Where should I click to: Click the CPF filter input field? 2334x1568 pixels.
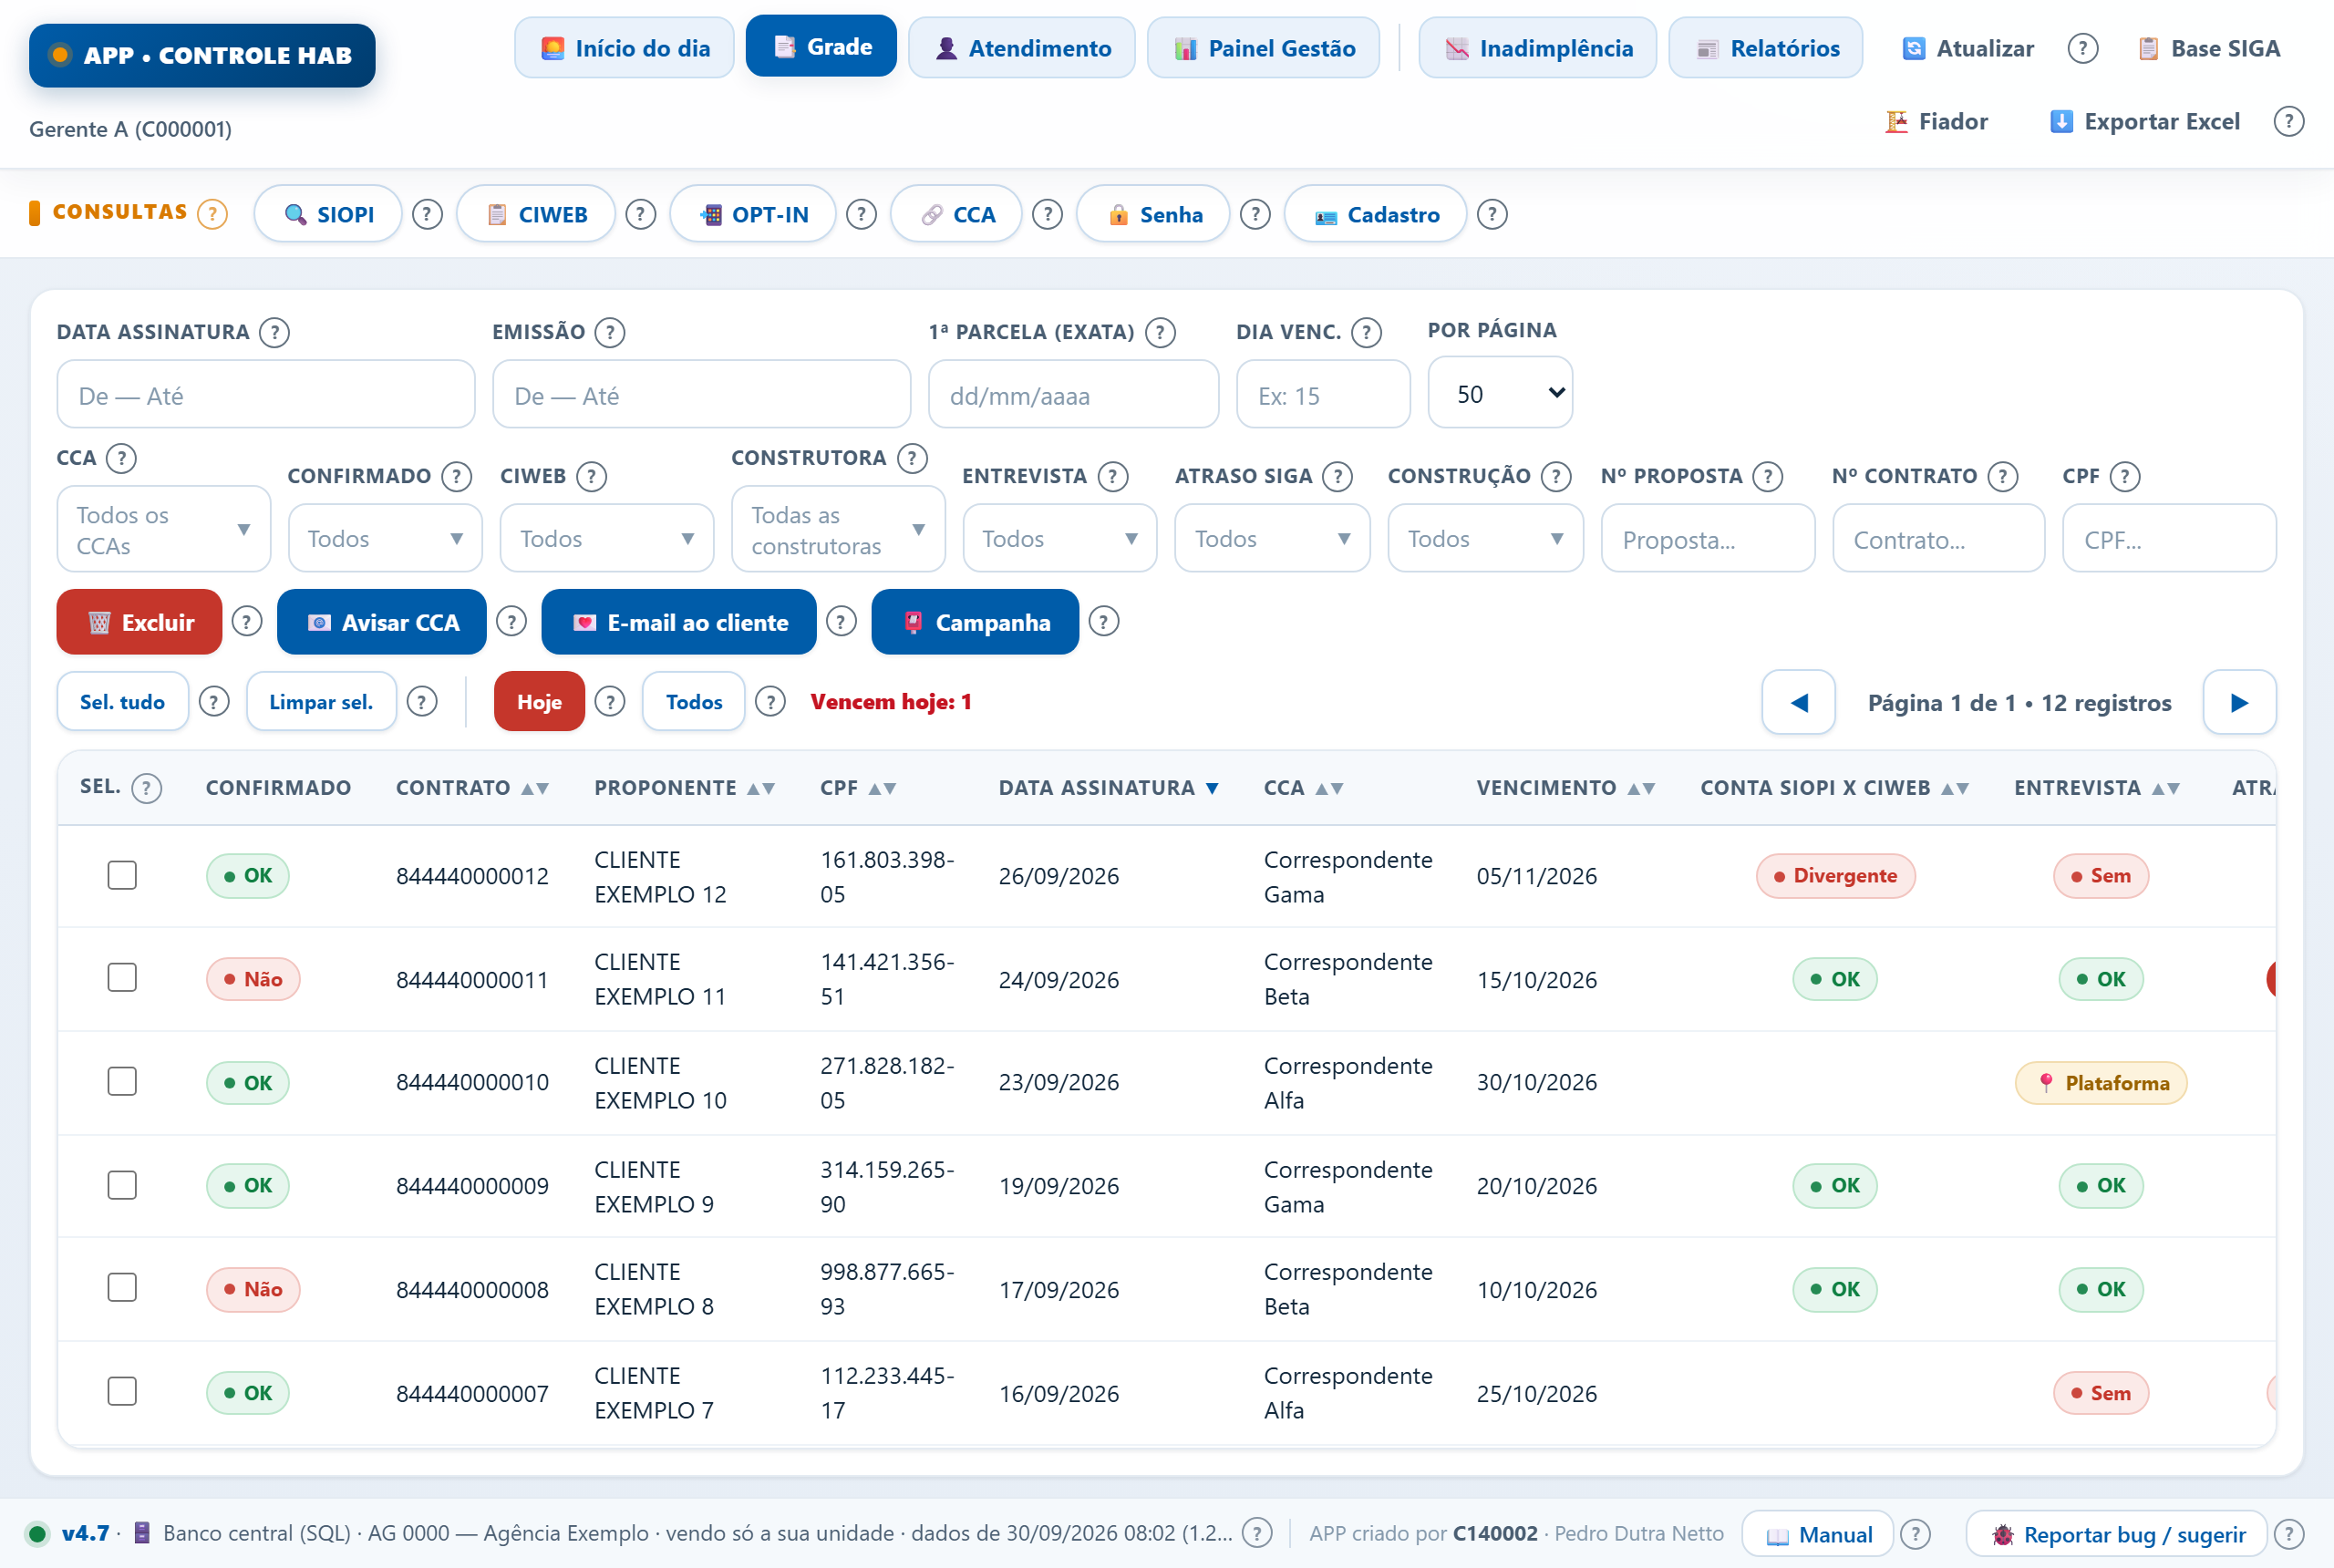point(2168,539)
